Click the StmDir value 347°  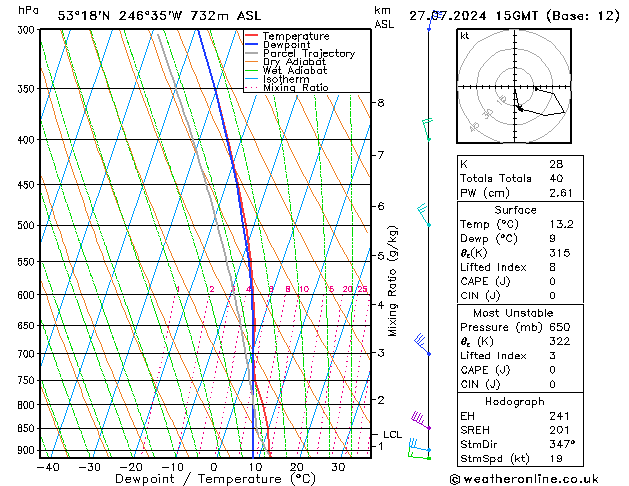(562, 444)
